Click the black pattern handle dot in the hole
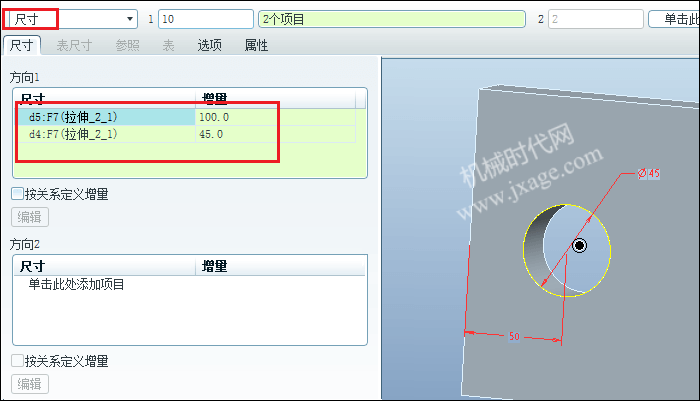This screenshot has height=401, width=700. coord(579,246)
